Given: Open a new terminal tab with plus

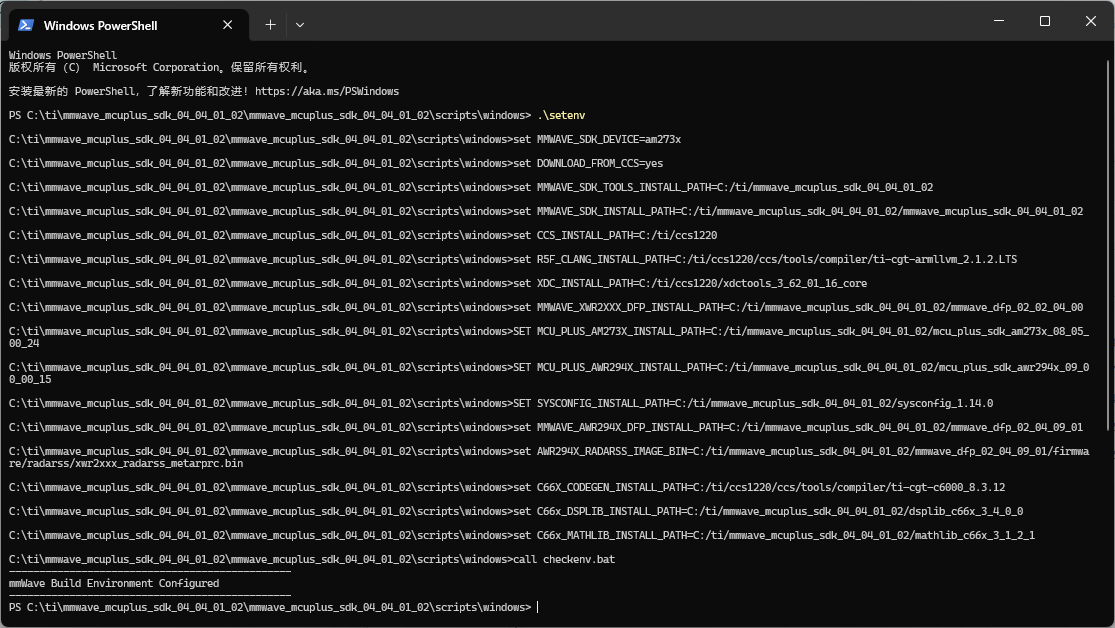Looking at the screenshot, I should coord(270,24).
